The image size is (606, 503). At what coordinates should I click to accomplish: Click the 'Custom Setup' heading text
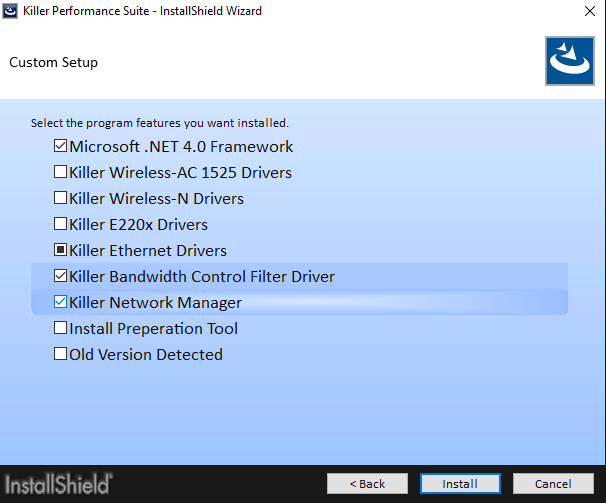53,62
